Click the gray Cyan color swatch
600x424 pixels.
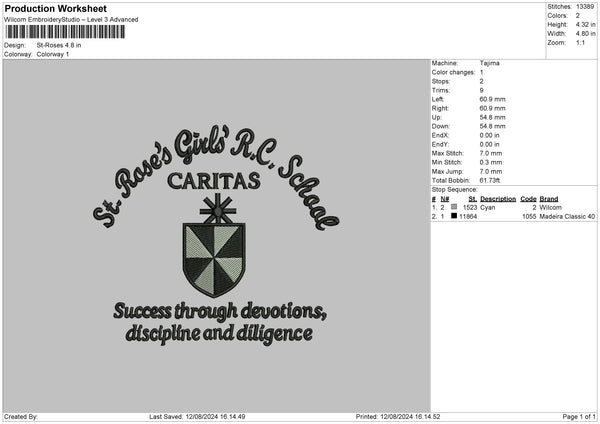point(454,207)
